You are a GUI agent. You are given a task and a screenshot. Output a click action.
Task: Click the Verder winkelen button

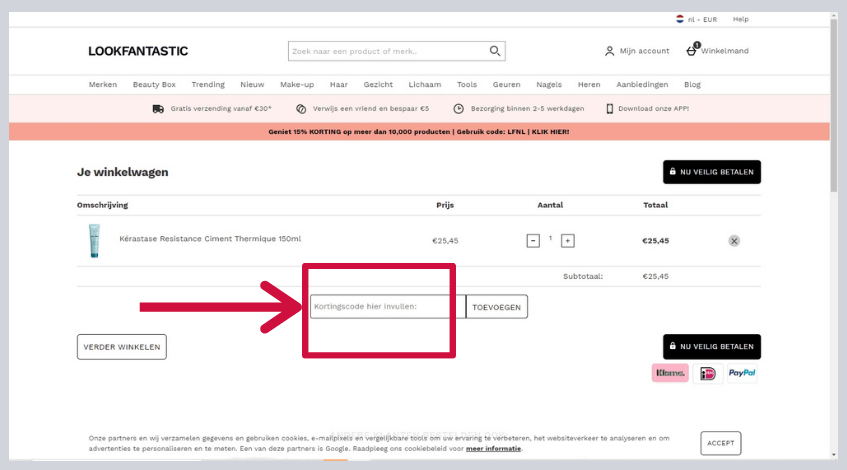[122, 347]
